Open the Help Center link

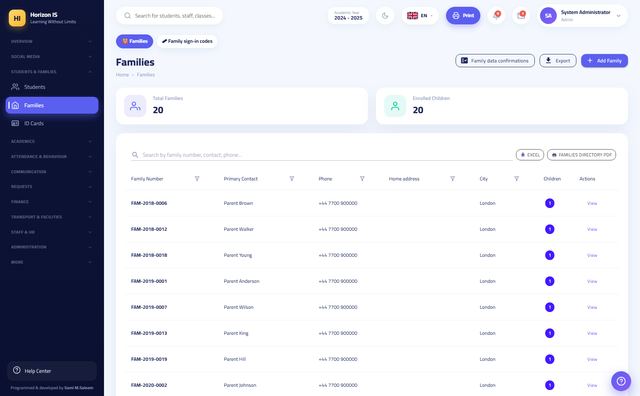coord(52,371)
